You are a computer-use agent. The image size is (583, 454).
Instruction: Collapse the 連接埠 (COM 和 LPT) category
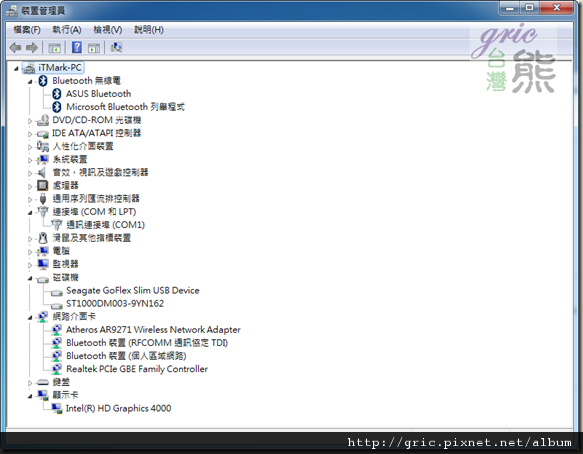click(x=30, y=213)
